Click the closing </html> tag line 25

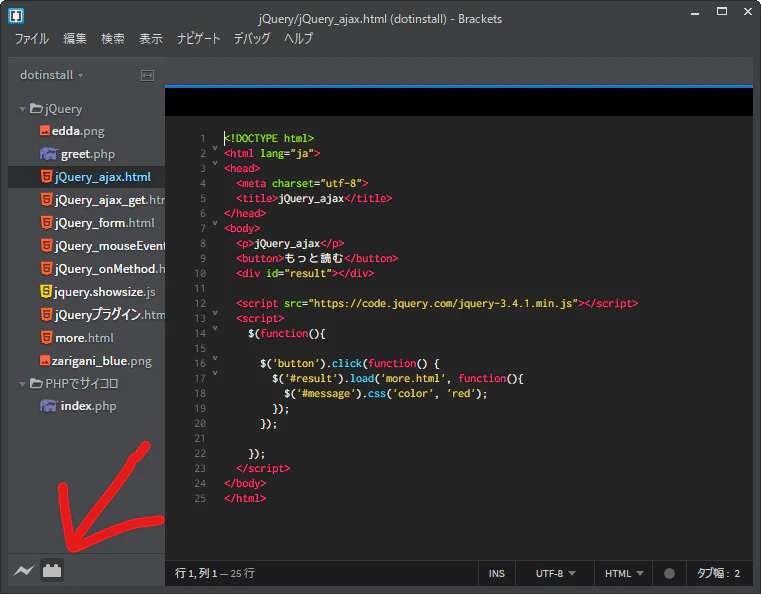coord(245,498)
